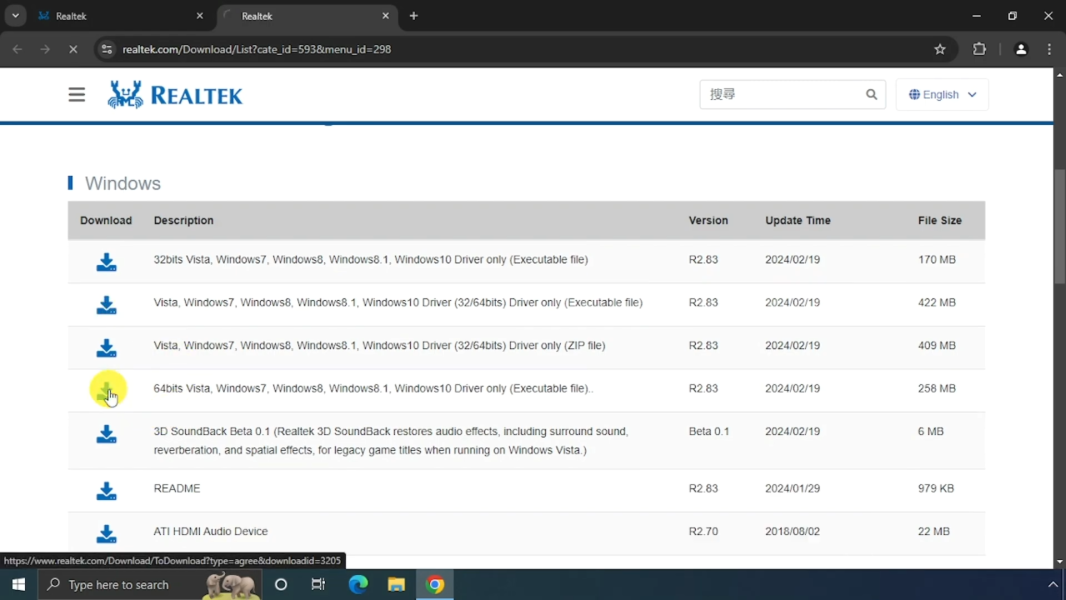The width and height of the screenshot is (1066, 600).
Task: Click the File Size column header
Action: pos(940,220)
